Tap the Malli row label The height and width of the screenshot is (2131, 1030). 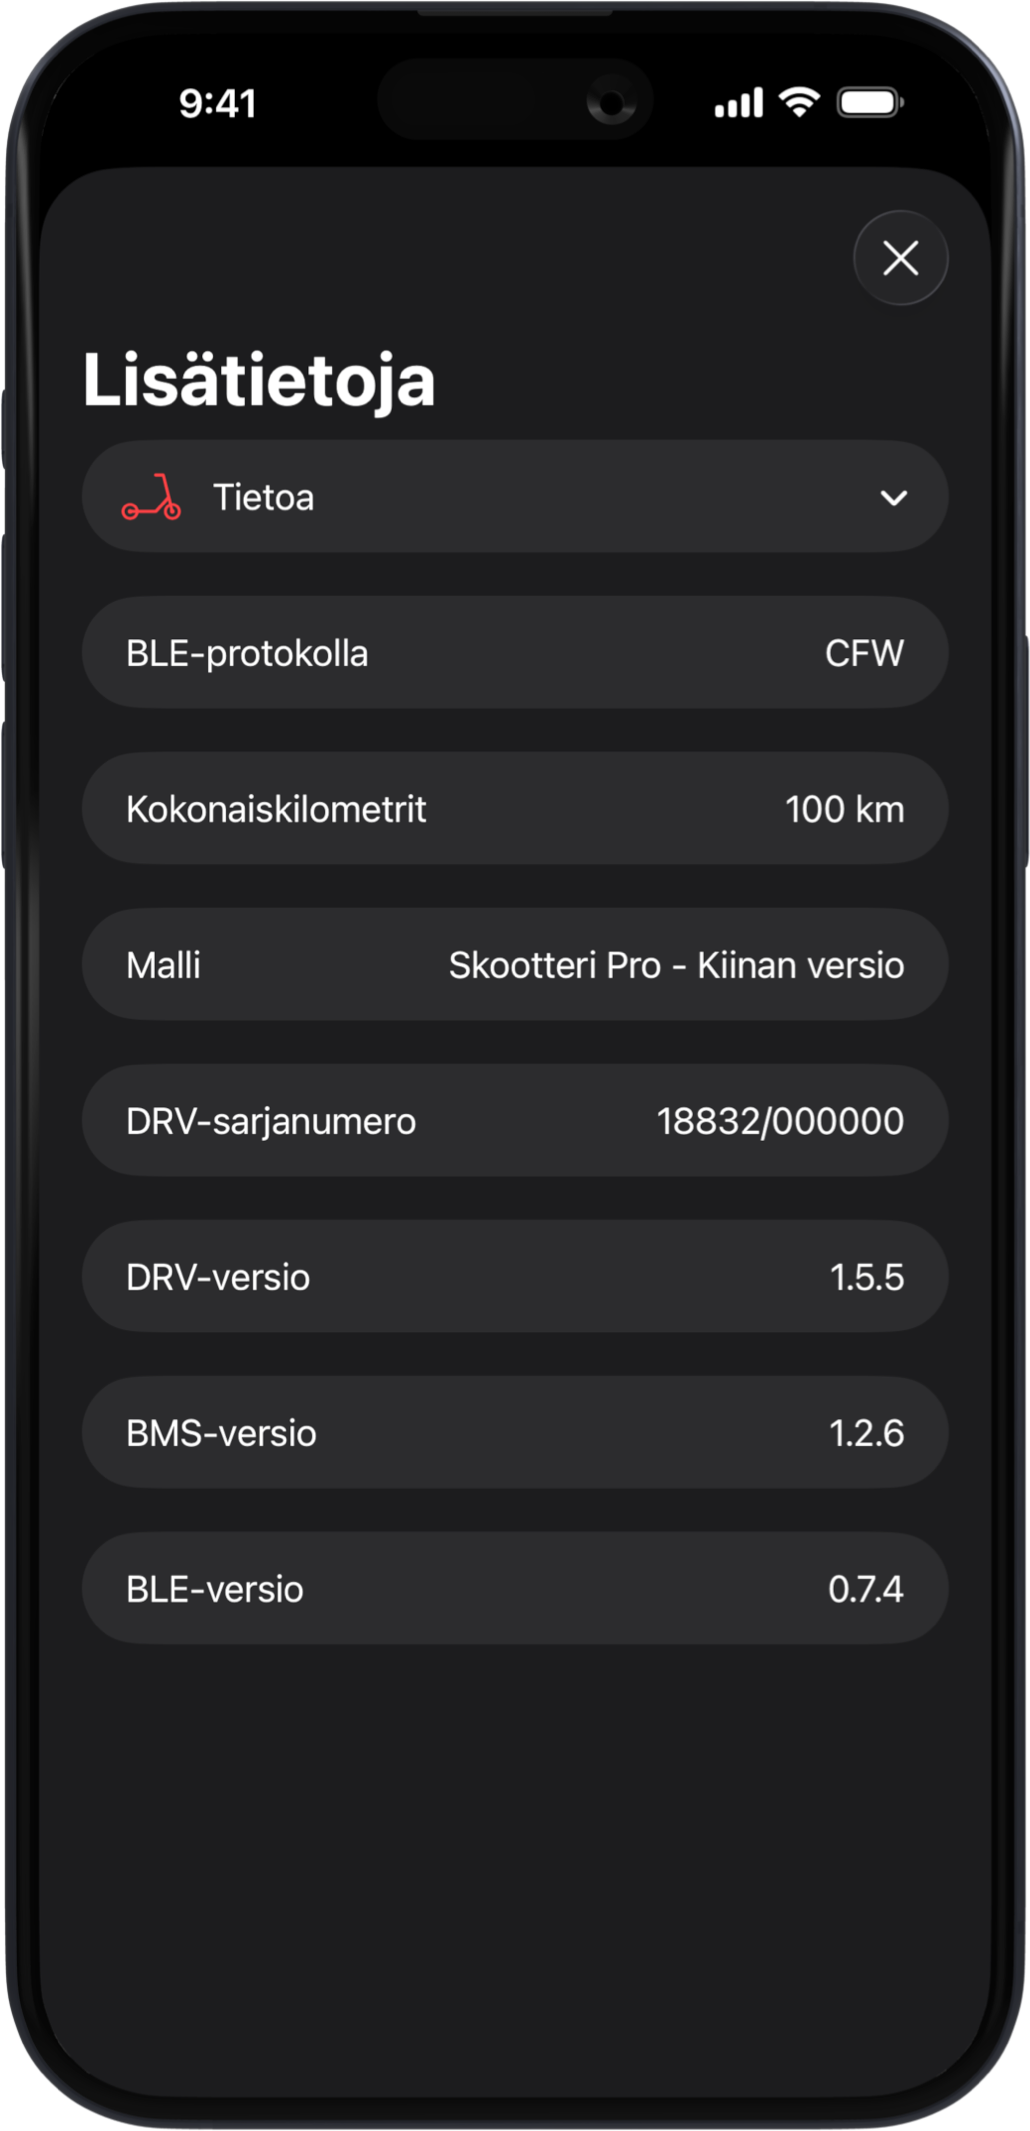(x=164, y=966)
